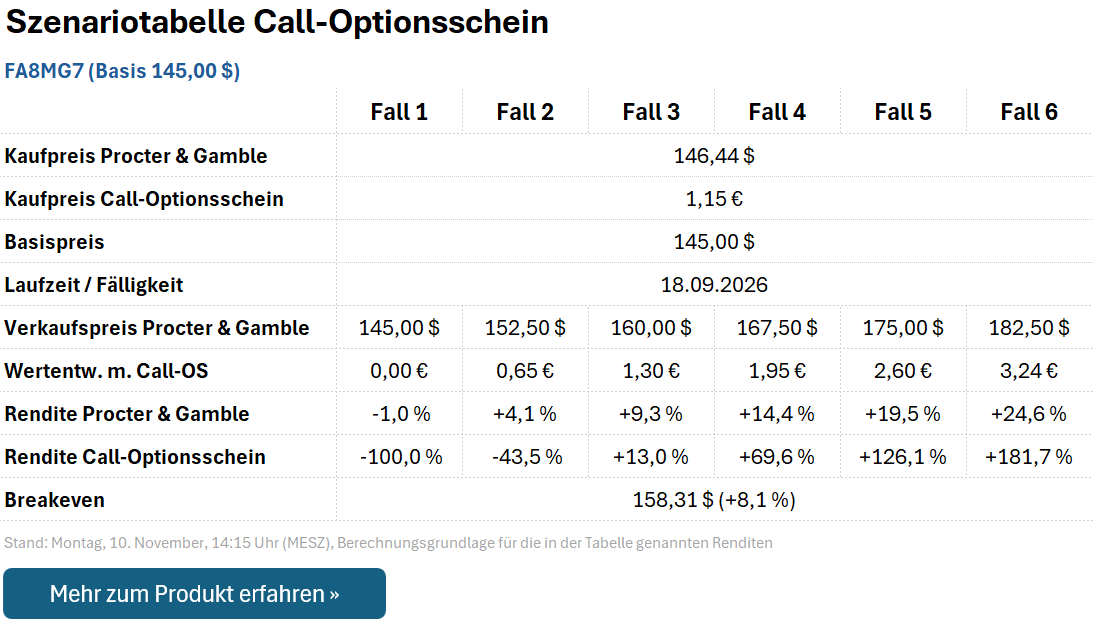Select the Rendite Procter & Gamble +24,6 % cell
This screenshot has width=1097, height=623.
1029,413
